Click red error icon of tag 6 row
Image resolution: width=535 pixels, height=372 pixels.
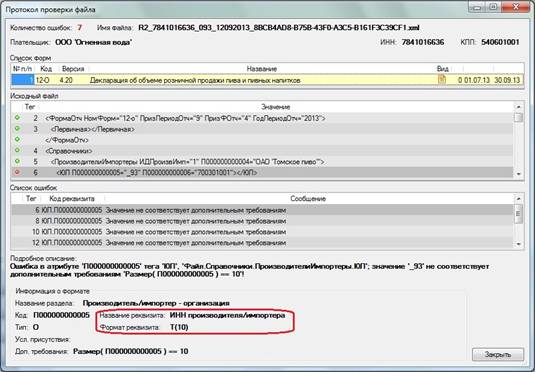coord(17,172)
